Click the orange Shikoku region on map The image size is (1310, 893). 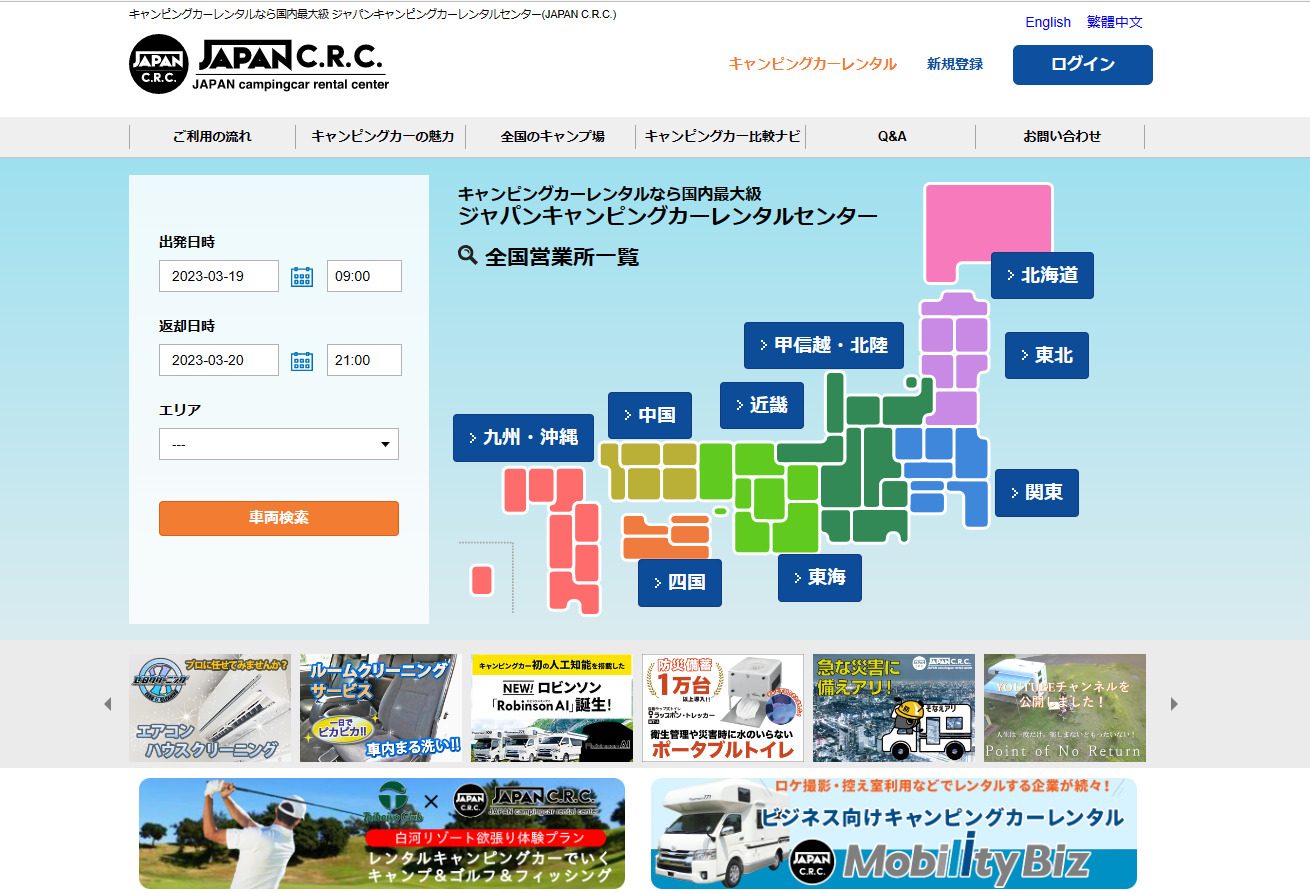(x=665, y=537)
